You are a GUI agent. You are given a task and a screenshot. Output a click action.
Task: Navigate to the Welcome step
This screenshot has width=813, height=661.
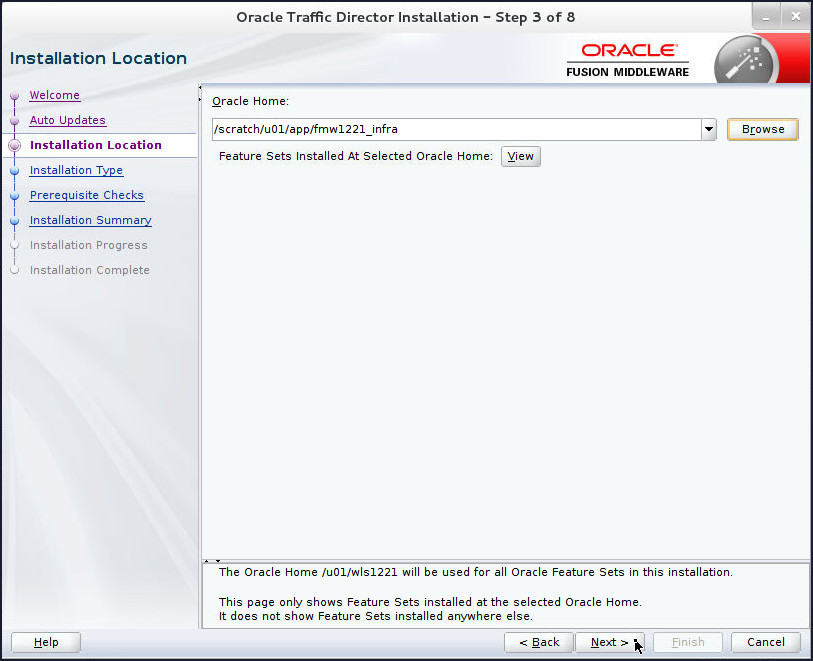pyautogui.click(x=54, y=95)
